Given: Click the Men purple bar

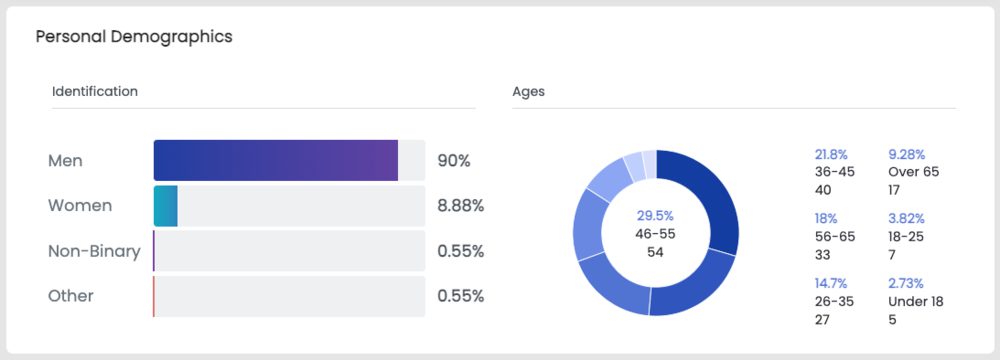Looking at the screenshot, I should pyautogui.click(x=276, y=160).
